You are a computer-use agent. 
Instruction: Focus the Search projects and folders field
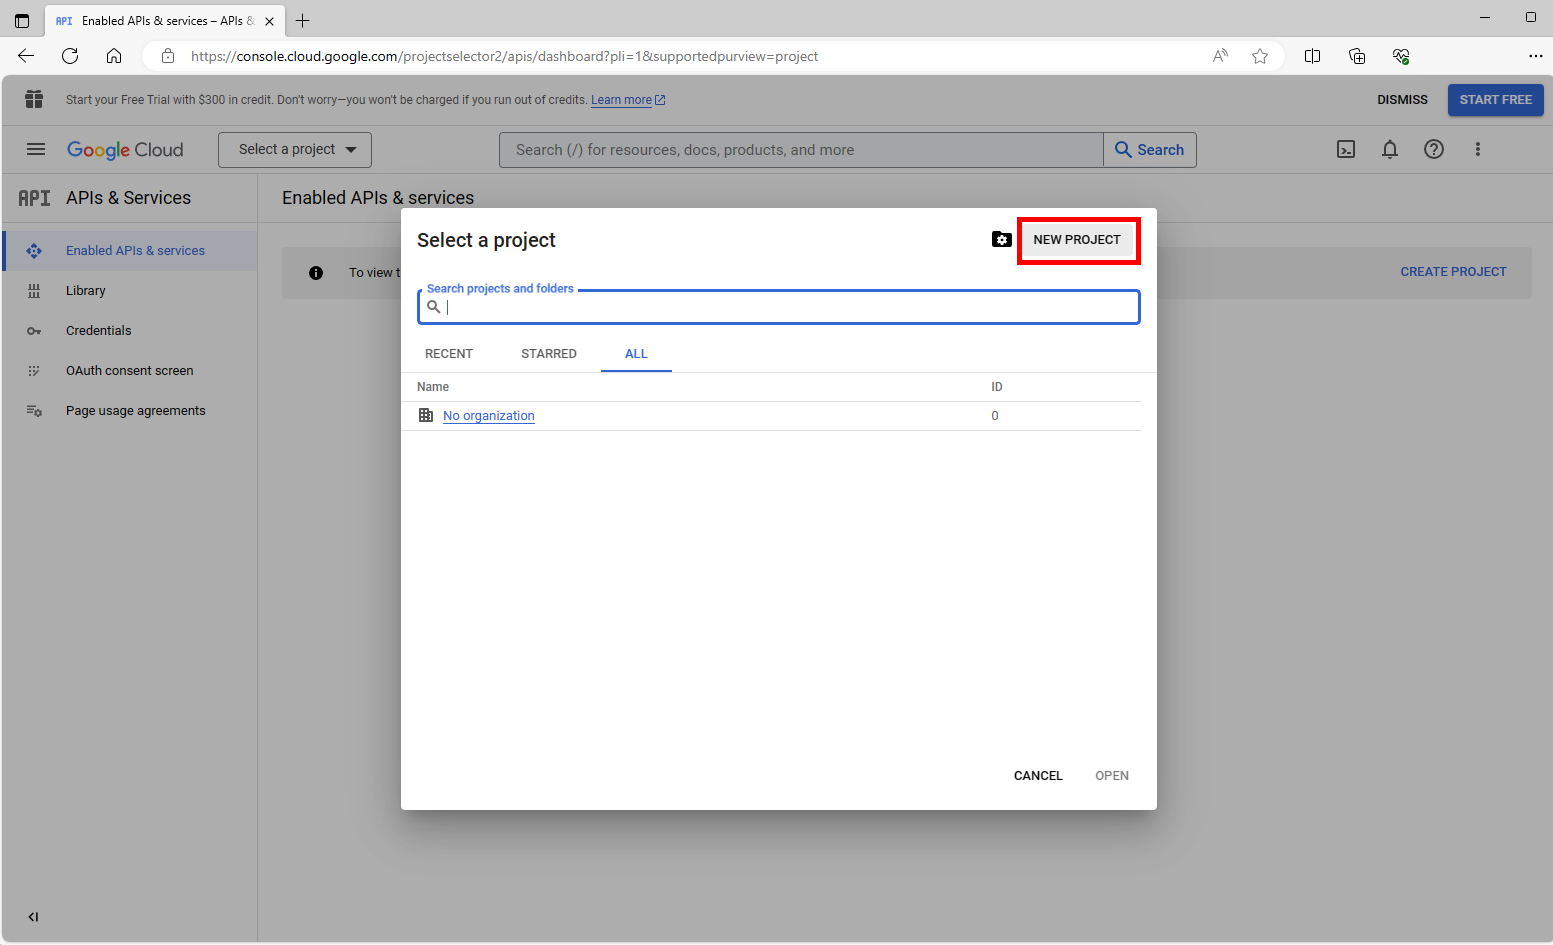click(779, 307)
